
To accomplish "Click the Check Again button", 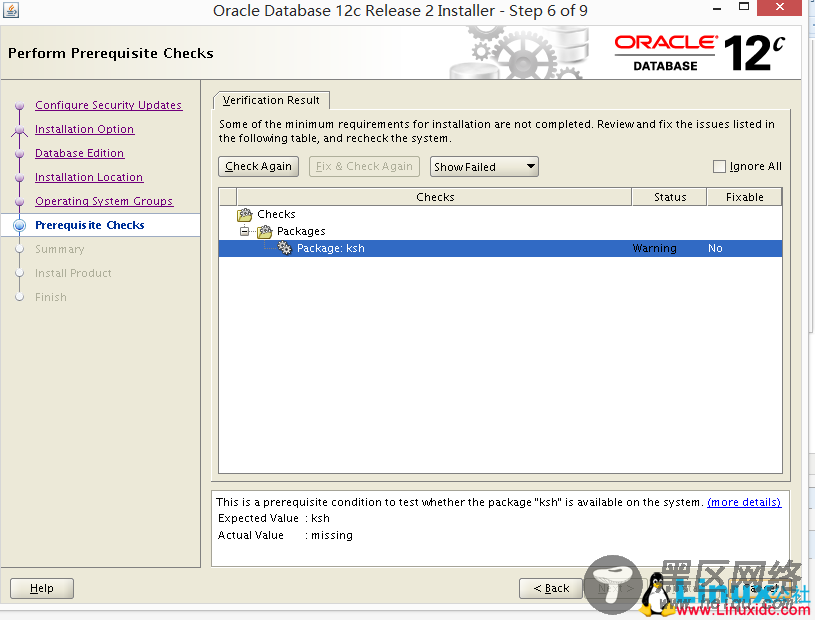I will tap(258, 166).
